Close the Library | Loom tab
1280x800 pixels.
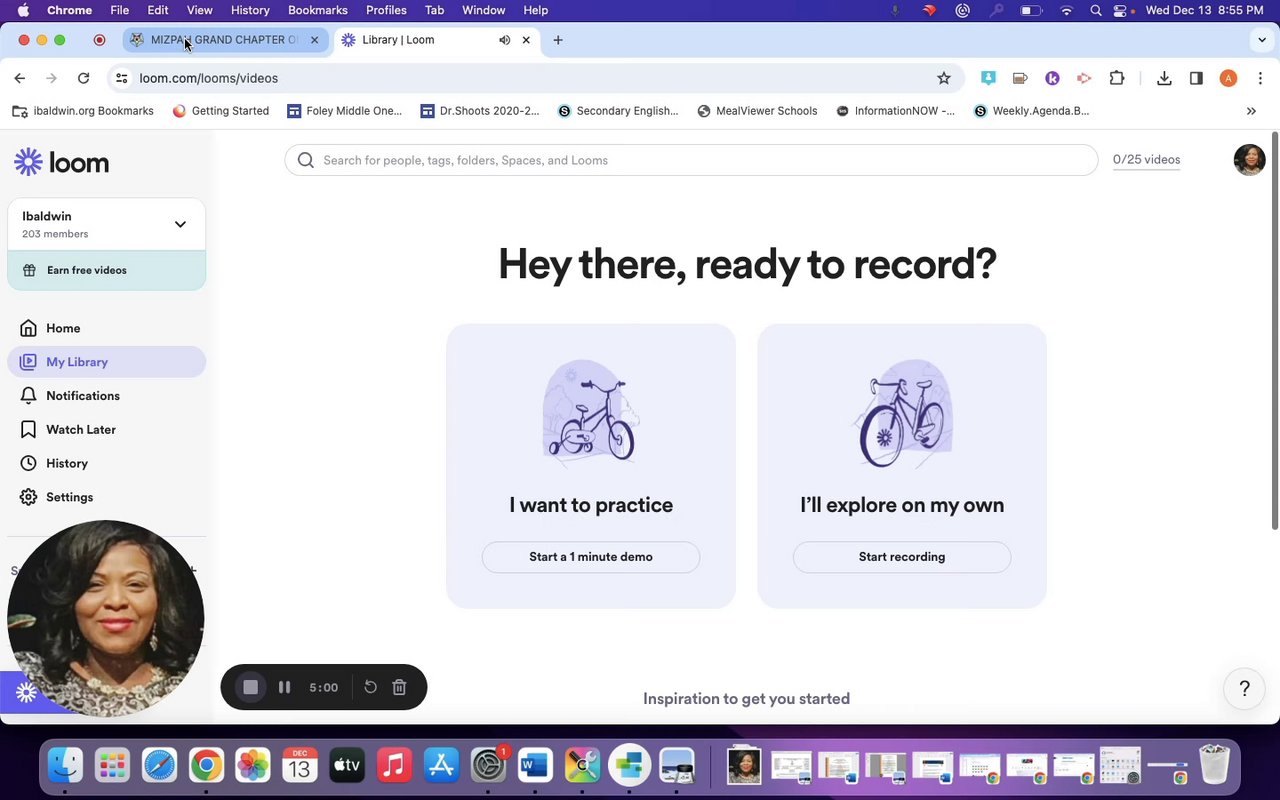526,40
